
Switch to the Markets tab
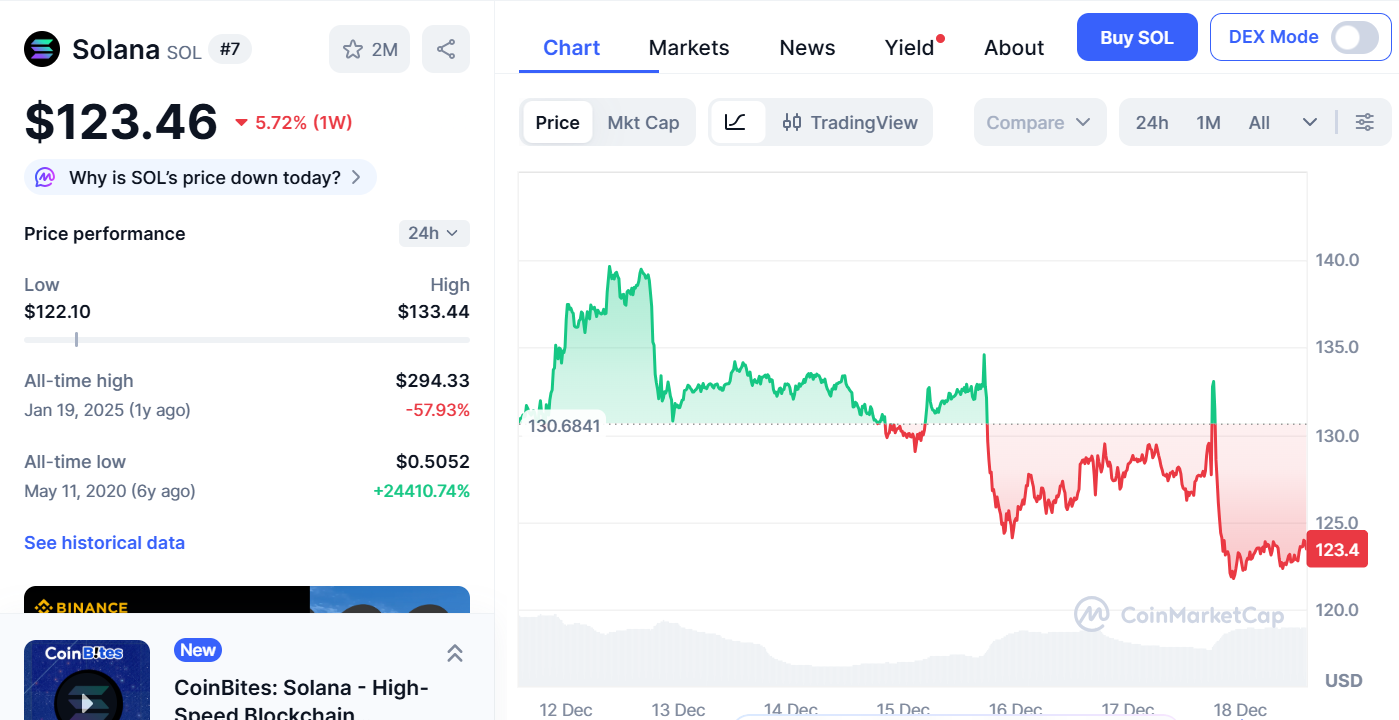(x=688, y=48)
